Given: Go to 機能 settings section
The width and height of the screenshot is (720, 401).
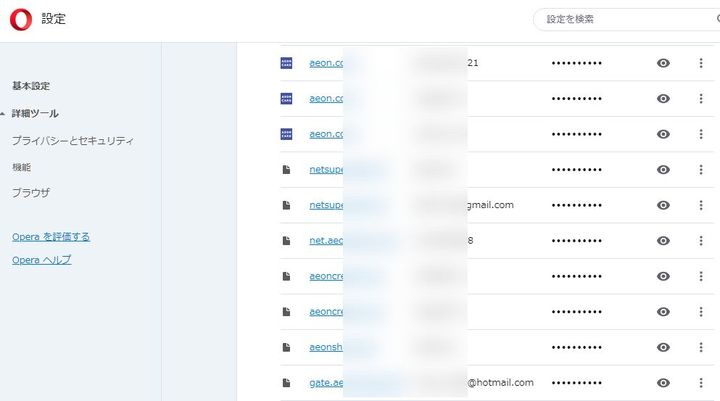Looking at the screenshot, I should click(x=22, y=167).
